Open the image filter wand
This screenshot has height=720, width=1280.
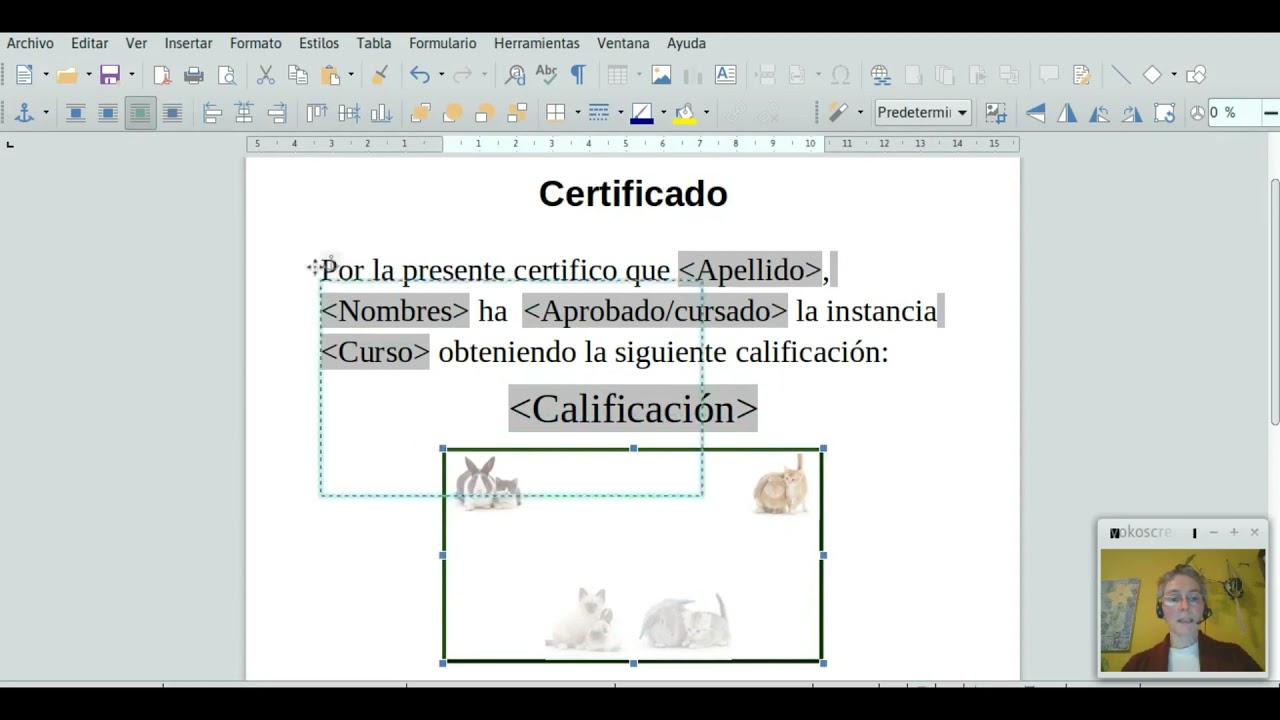pyautogui.click(x=838, y=113)
